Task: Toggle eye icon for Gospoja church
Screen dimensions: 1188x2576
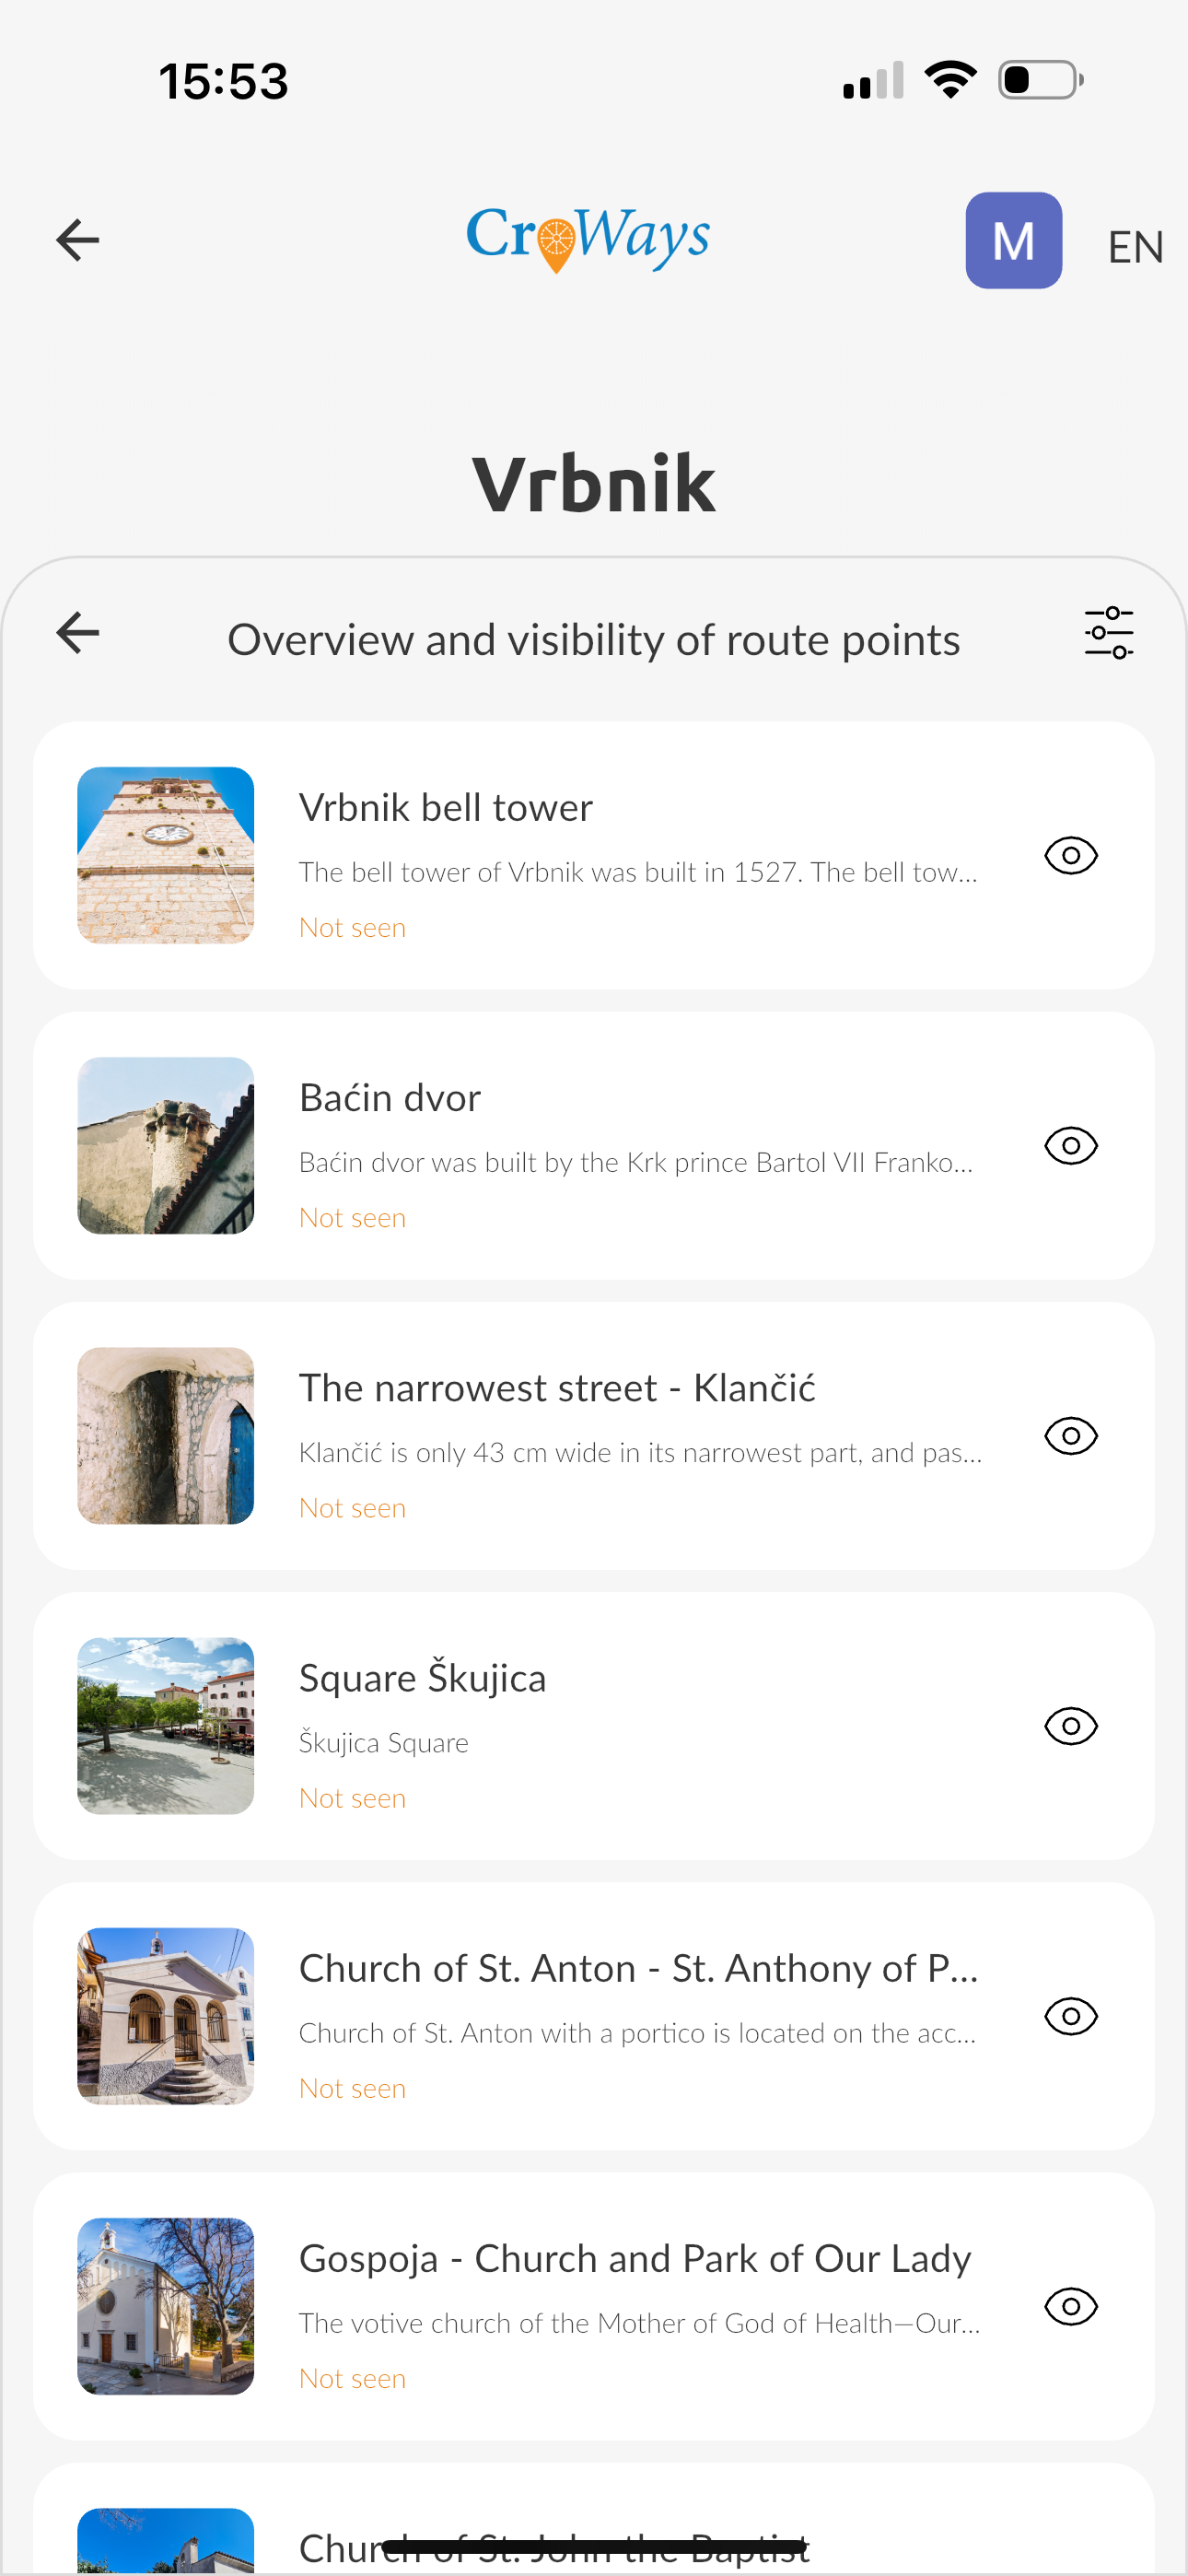Action: tap(1070, 2306)
